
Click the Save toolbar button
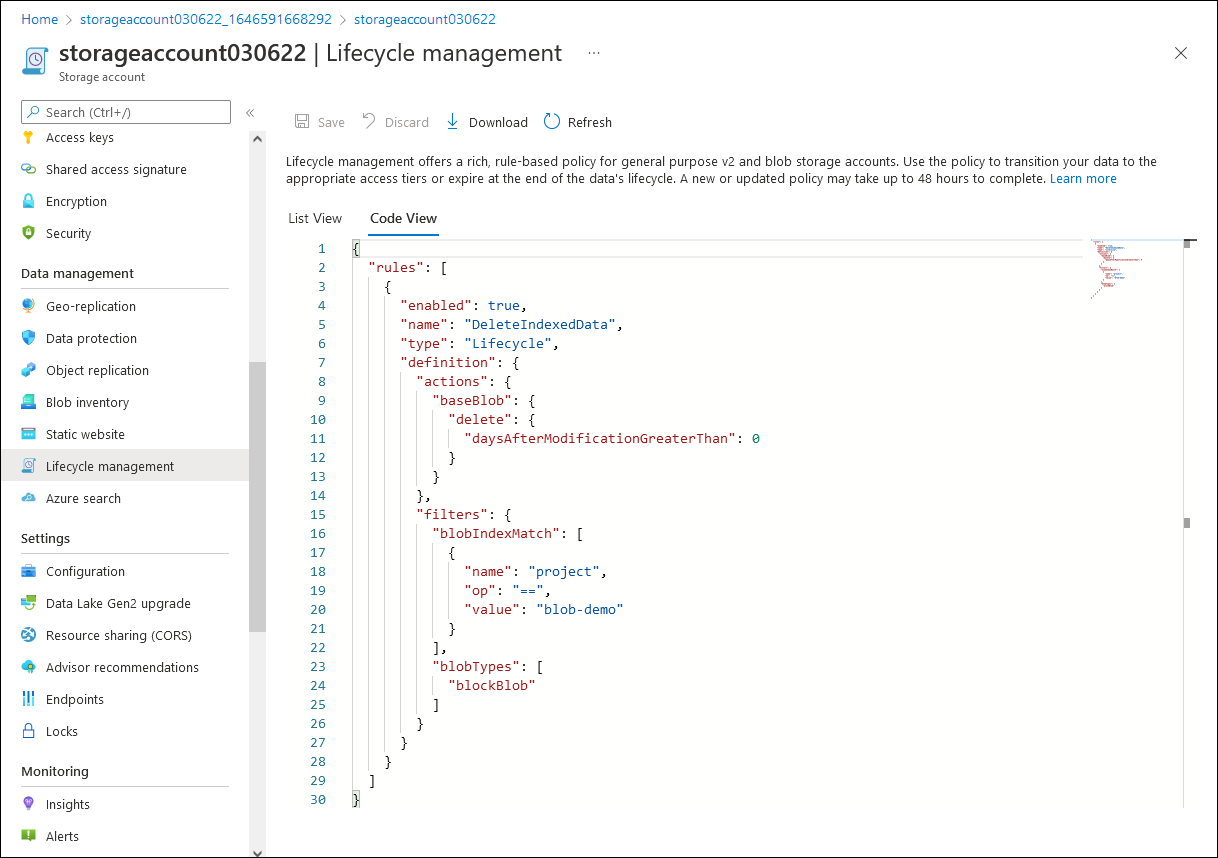click(319, 122)
